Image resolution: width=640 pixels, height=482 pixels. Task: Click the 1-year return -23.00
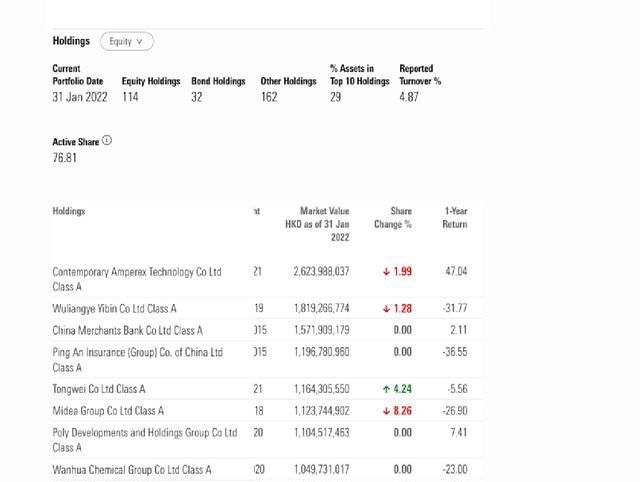[x=455, y=469]
